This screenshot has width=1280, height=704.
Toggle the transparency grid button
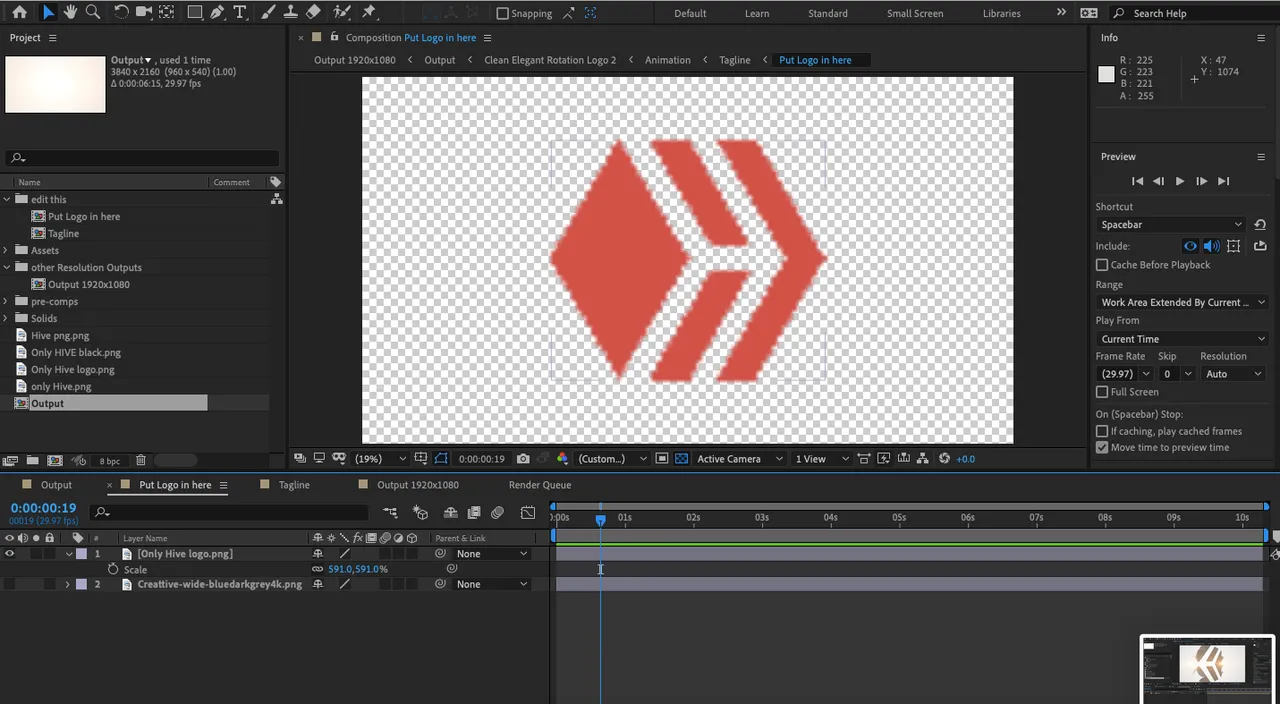coord(681,459)
